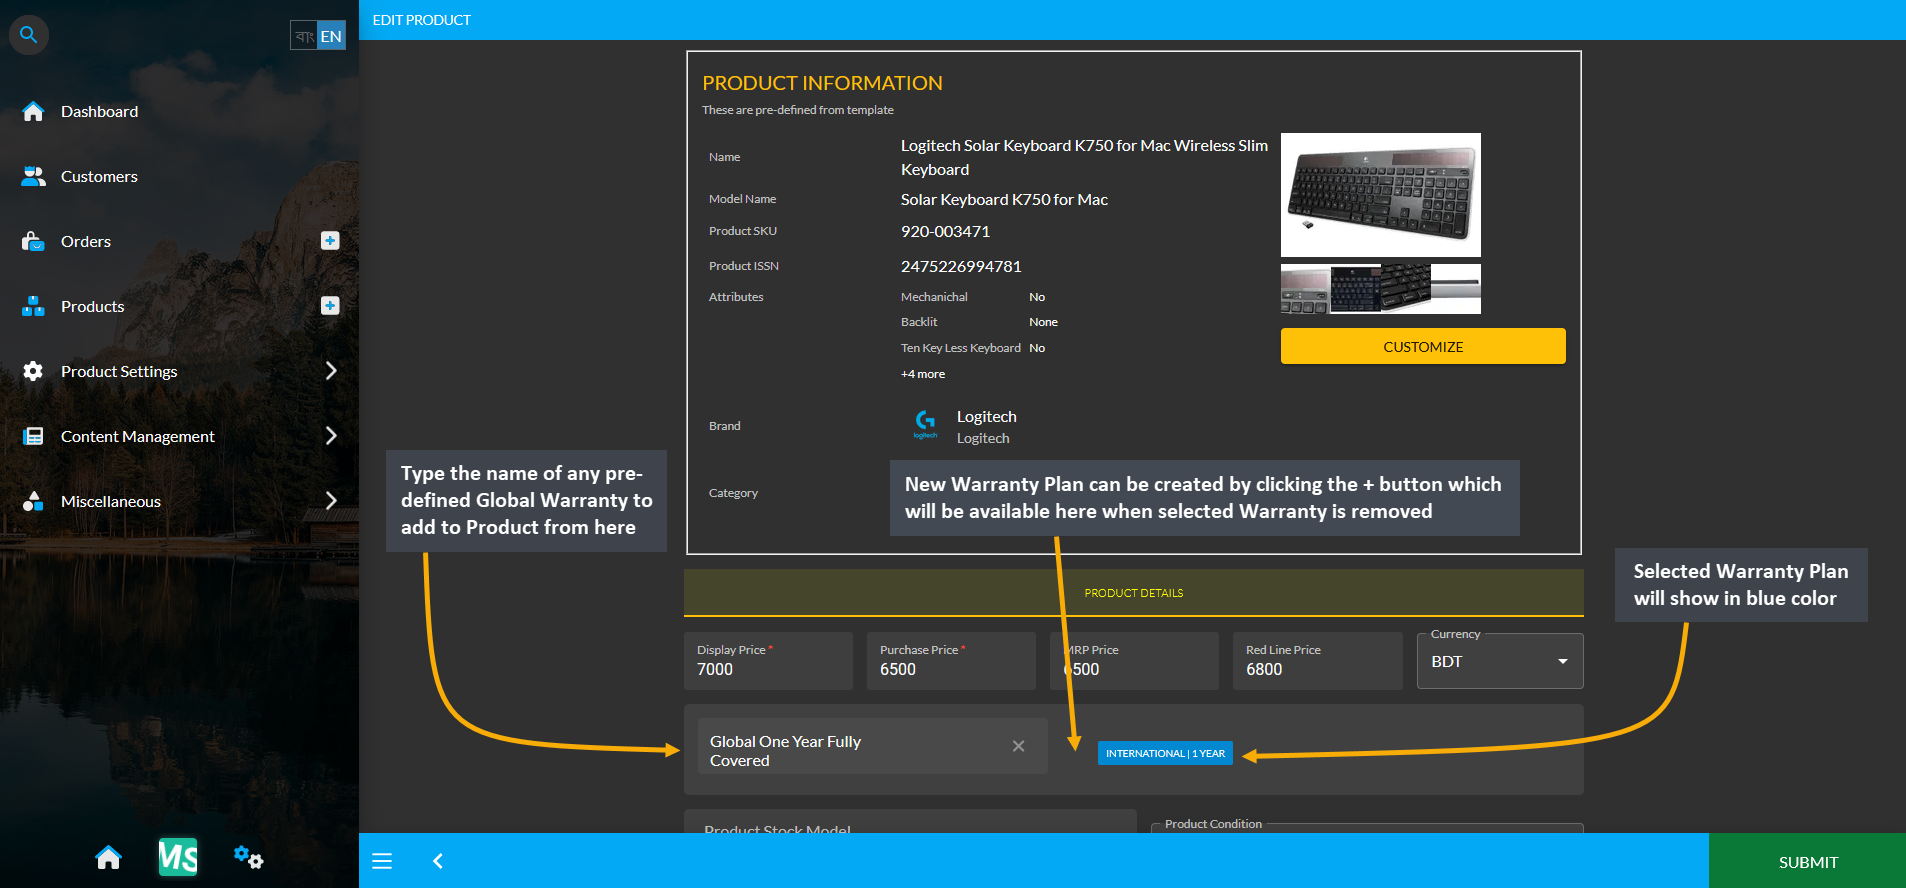Click bottom home icon in sidebar
1906x888 pixels.
pos(108,857)
